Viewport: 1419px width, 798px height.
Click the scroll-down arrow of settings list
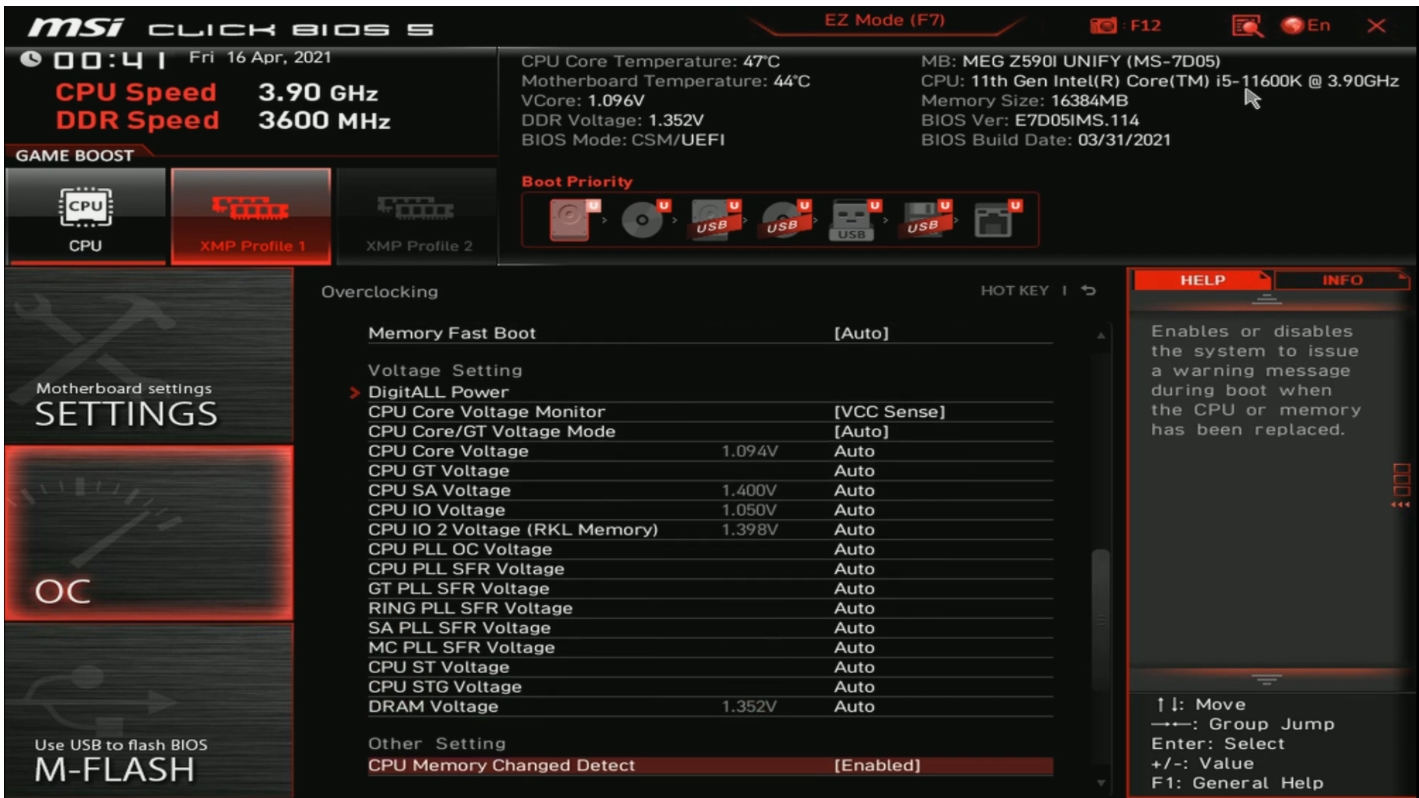tap(1099, 782)
